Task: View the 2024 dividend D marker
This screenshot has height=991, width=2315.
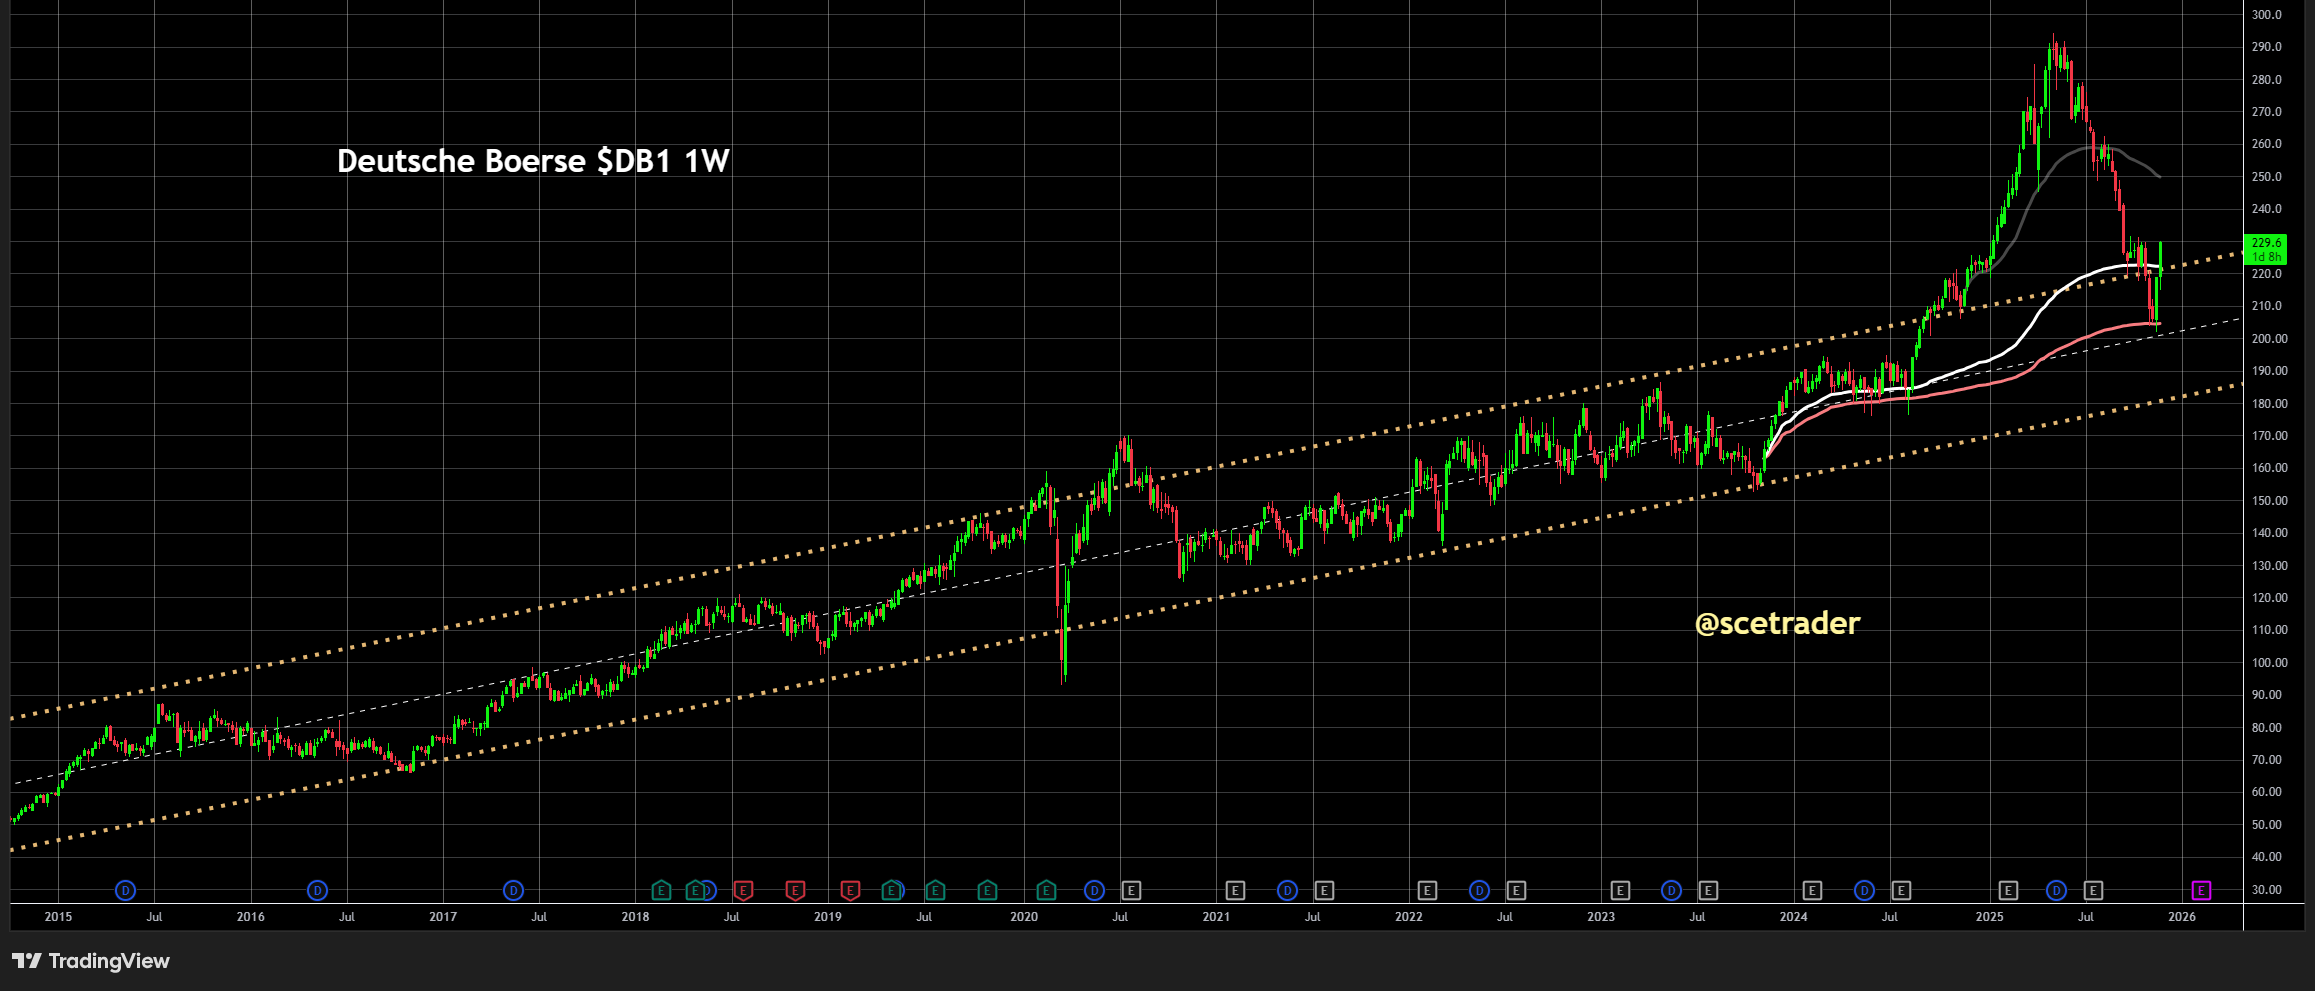Action: click(1864, 890)
